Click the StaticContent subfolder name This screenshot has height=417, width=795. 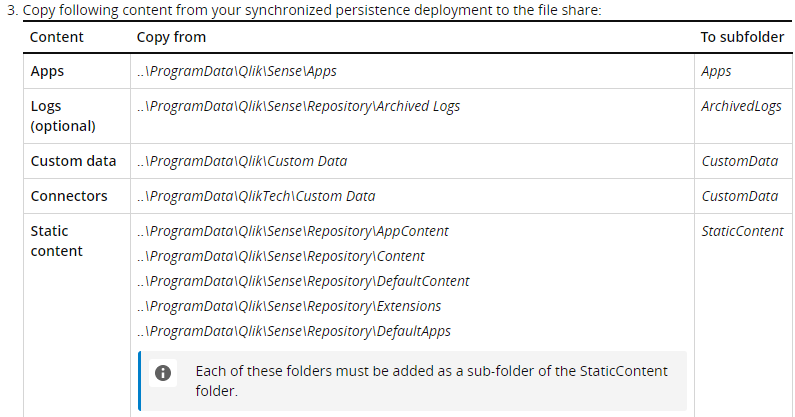click(x=742, y=231)
